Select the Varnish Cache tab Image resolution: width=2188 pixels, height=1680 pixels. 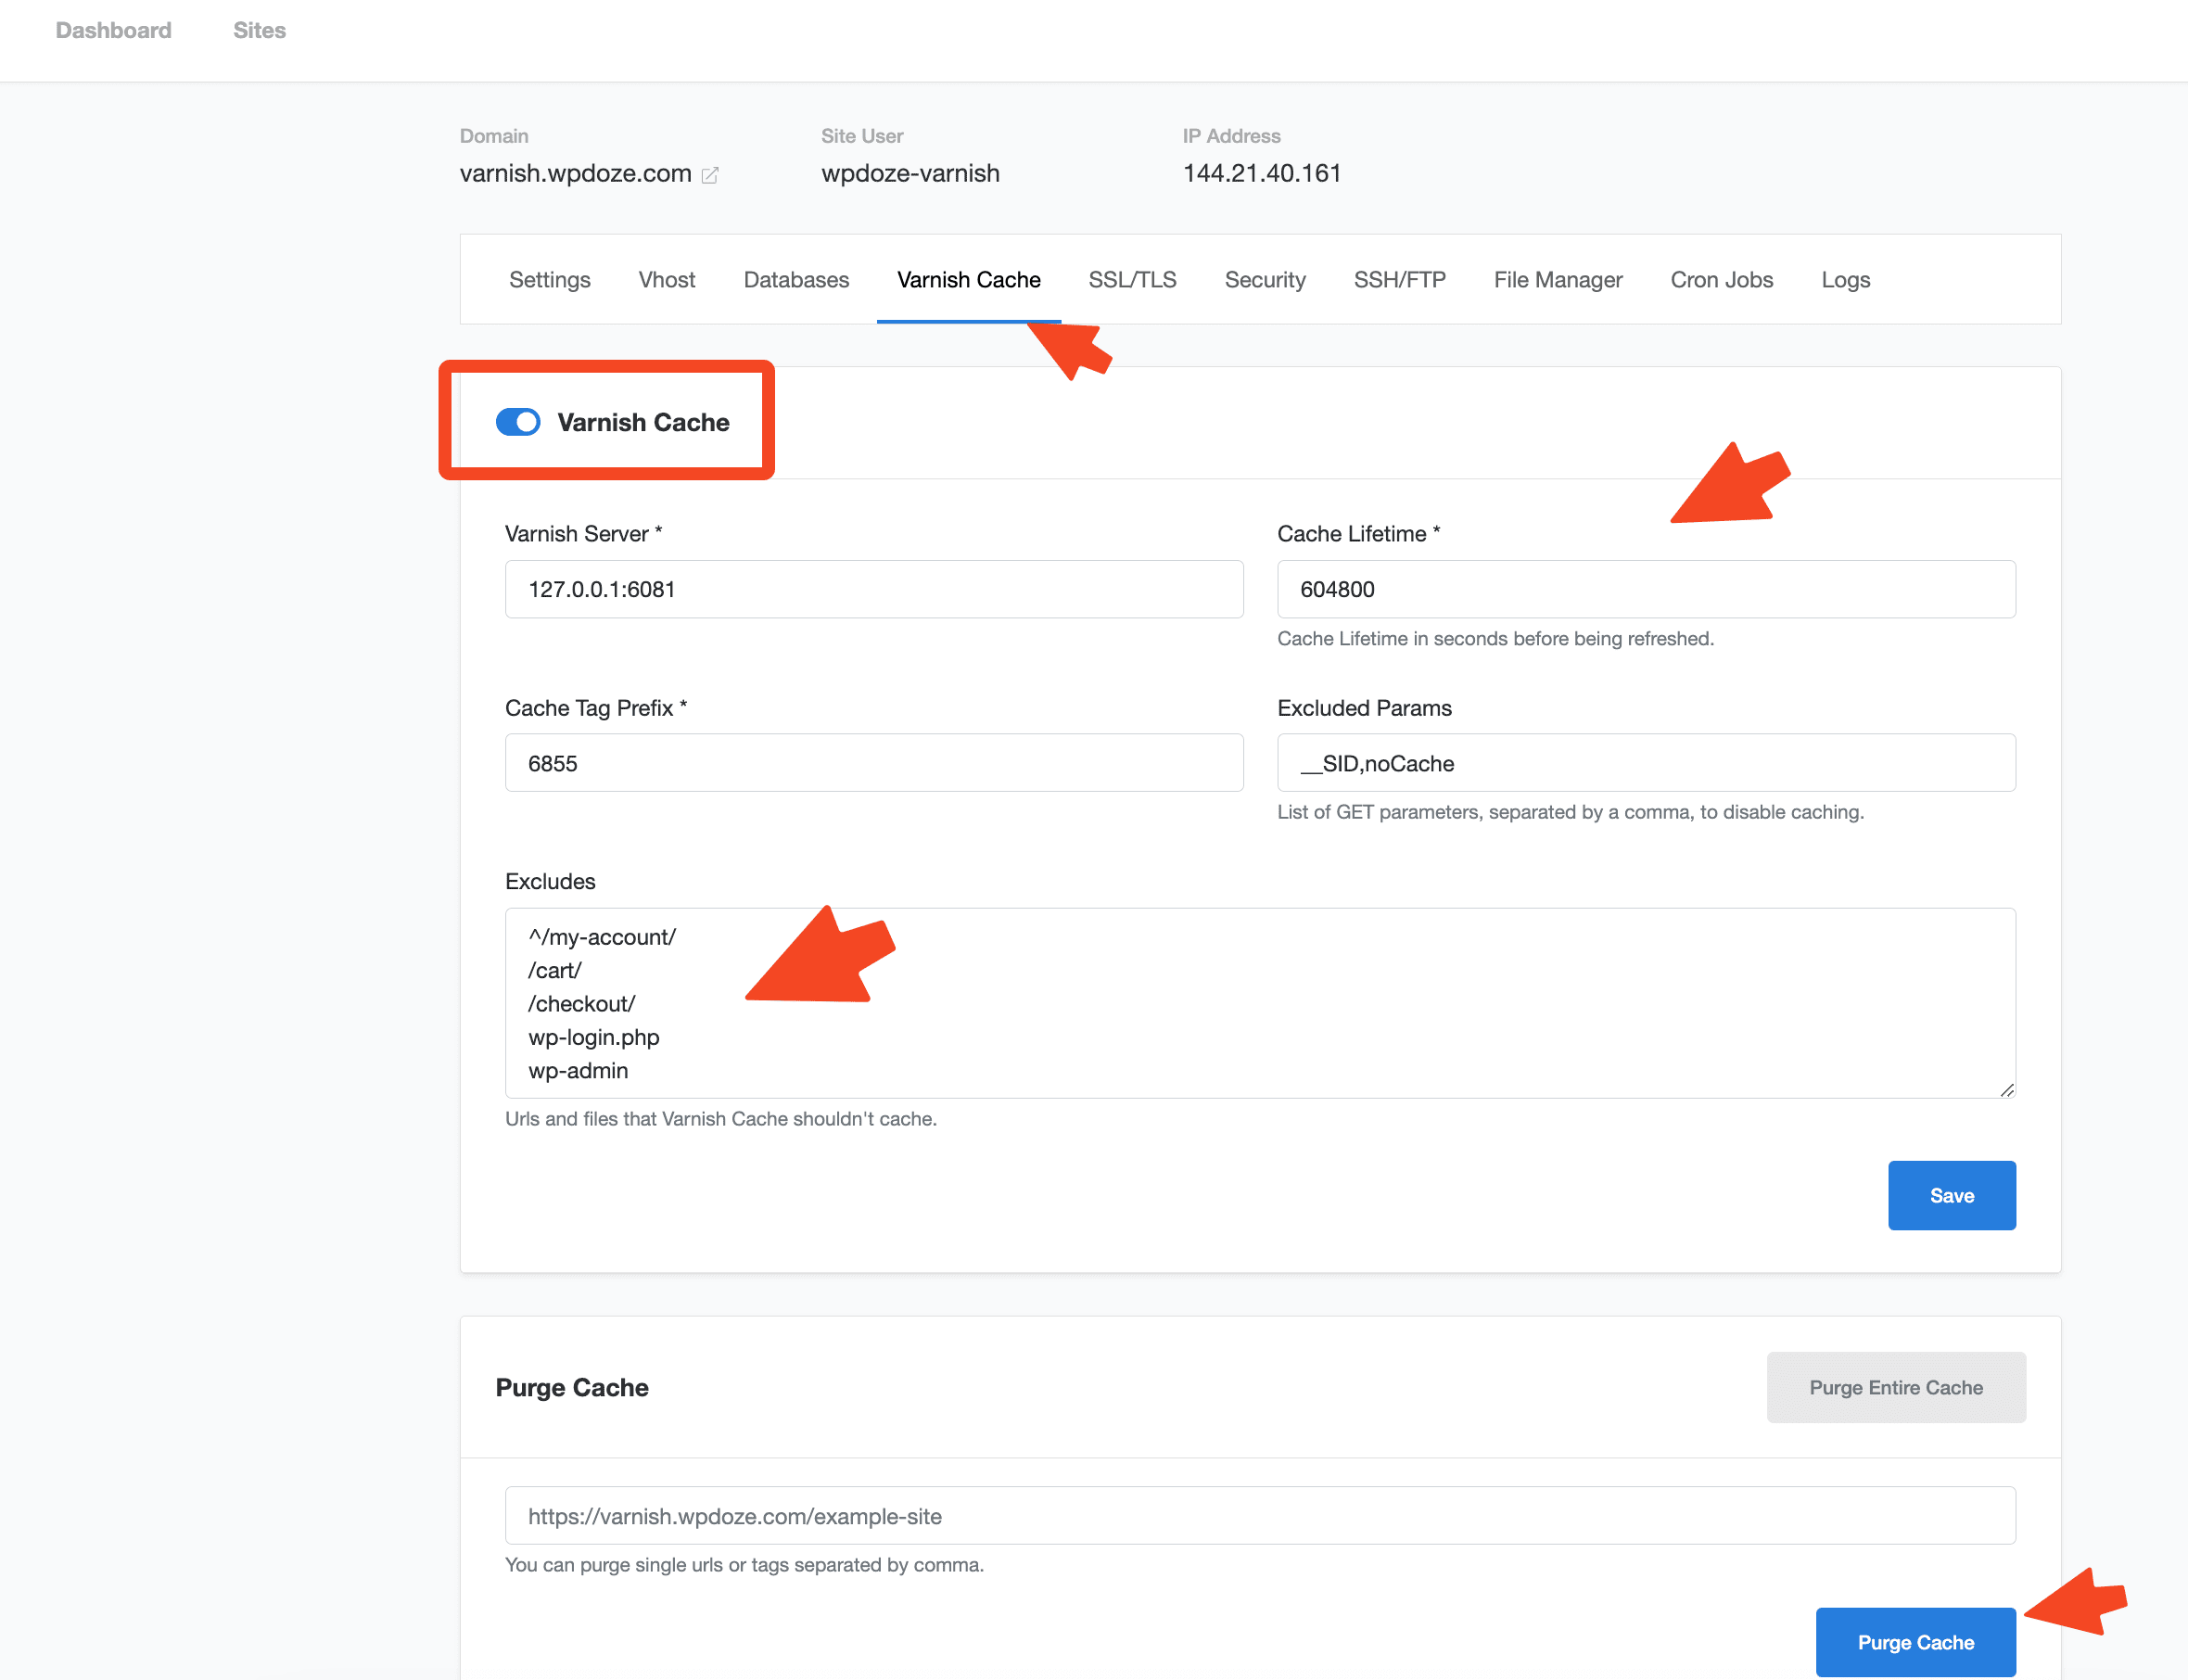[967, 280]
